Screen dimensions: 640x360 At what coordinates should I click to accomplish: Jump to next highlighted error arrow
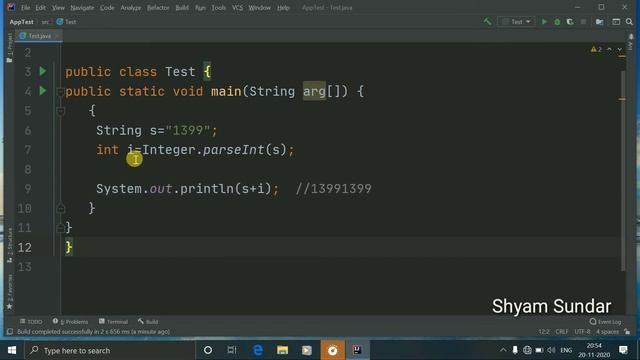coord(620,49)
